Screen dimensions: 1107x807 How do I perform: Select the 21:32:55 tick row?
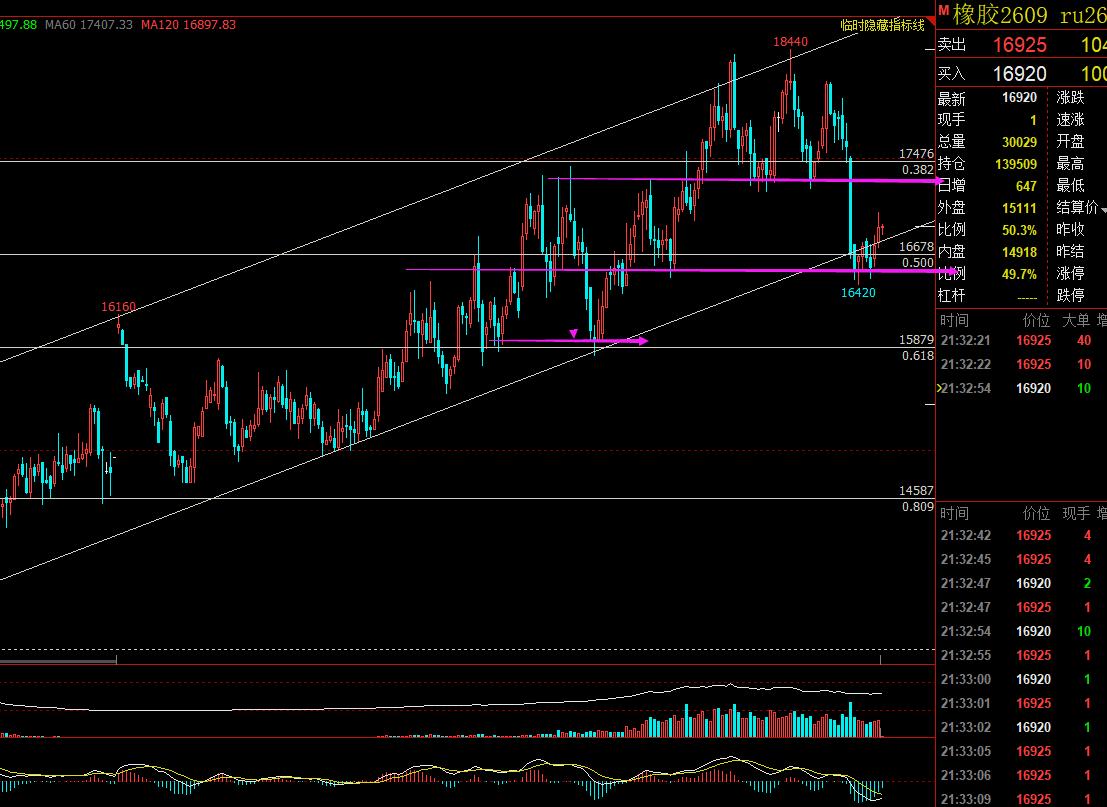click(1022, 655)
